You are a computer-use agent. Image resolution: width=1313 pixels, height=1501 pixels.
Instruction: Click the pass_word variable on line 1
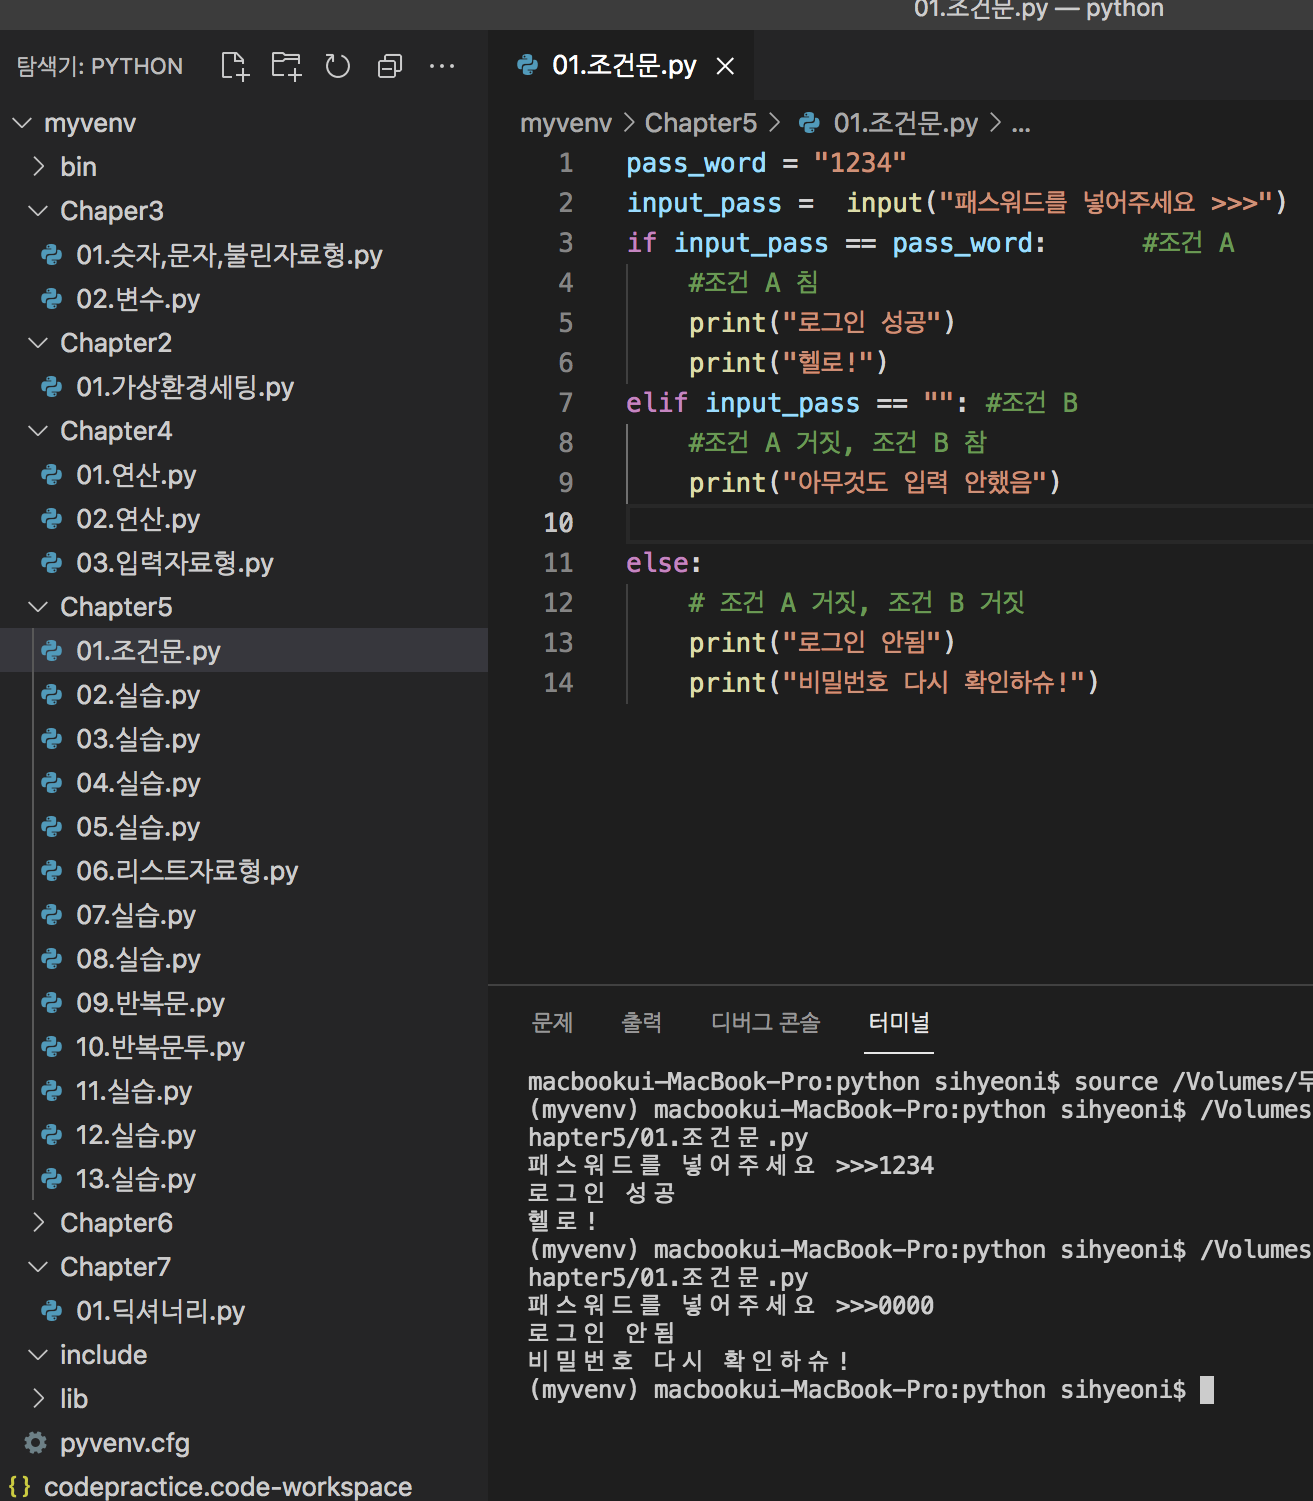point(696,163)
